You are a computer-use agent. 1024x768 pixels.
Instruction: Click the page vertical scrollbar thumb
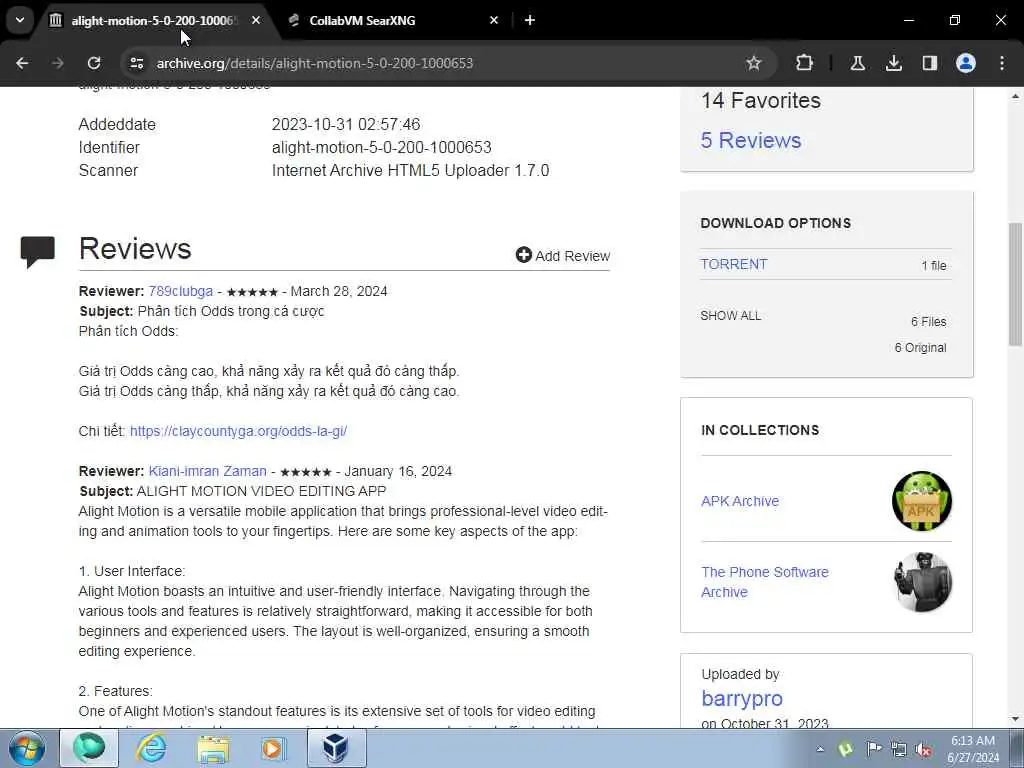click(x=1016, y=284)
